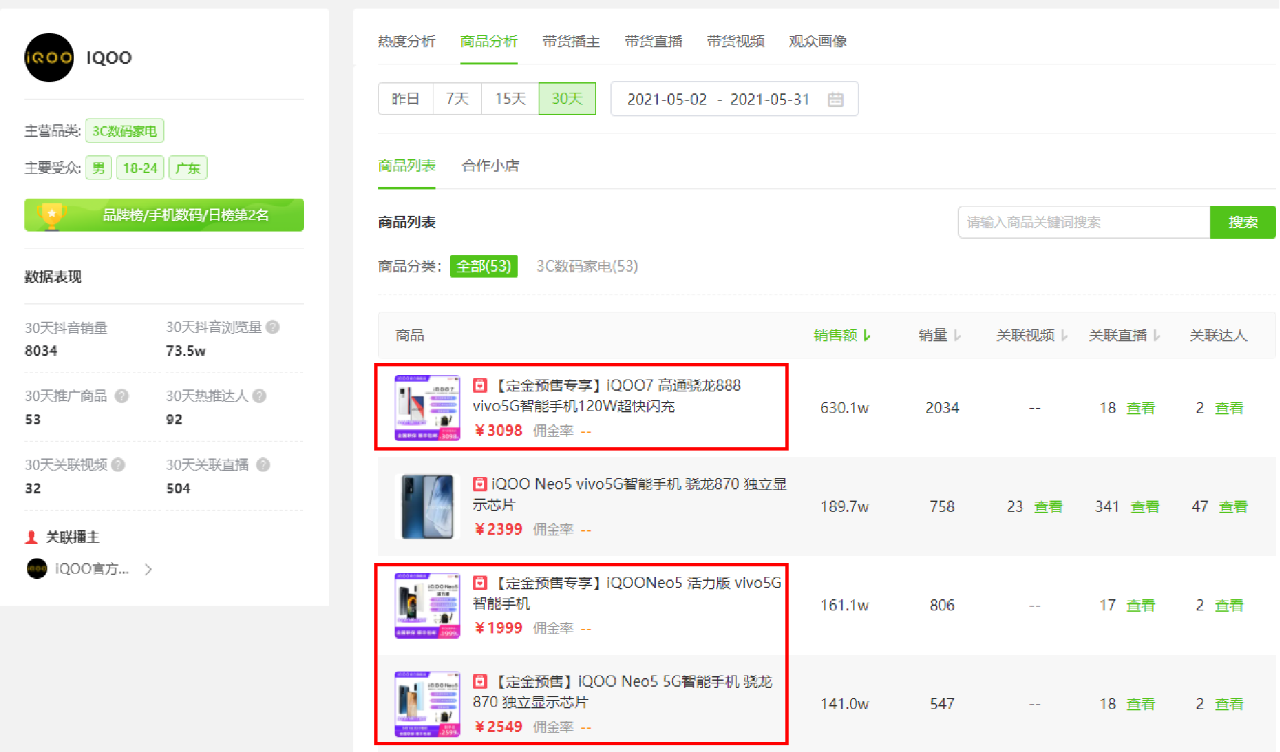
Task: Click red shop icon of ¥2549 product
Action: click(x=480, y=682)
